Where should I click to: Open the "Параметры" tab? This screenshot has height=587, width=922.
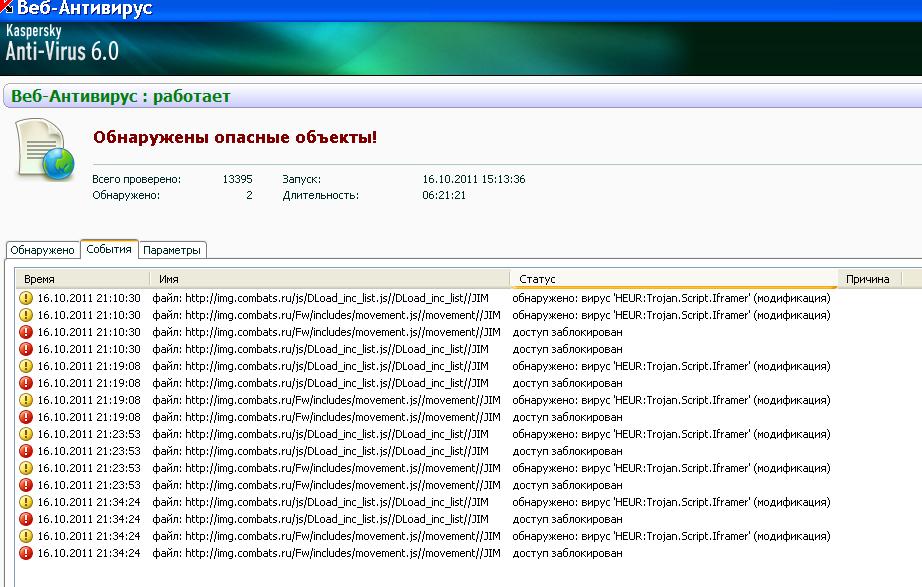point(172,250)
